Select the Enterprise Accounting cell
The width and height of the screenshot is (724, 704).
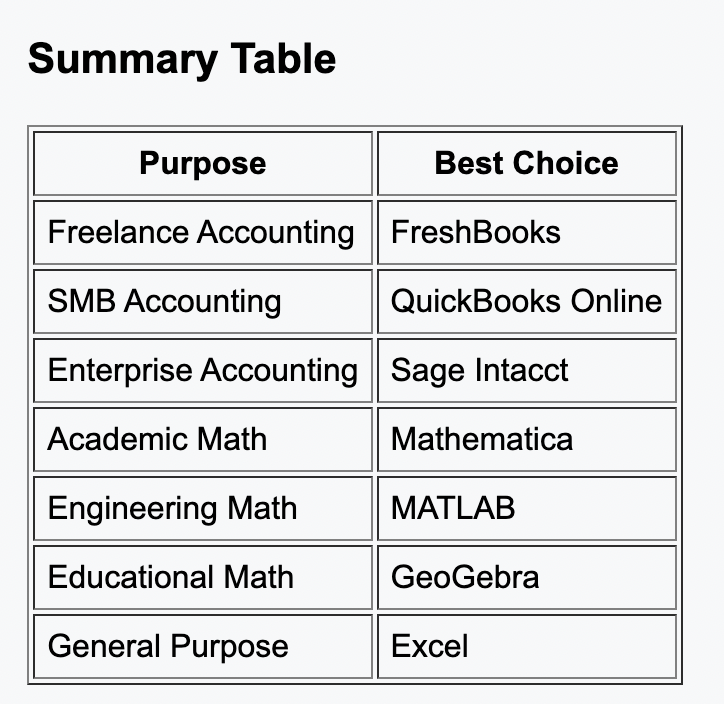tap(203, 370)
